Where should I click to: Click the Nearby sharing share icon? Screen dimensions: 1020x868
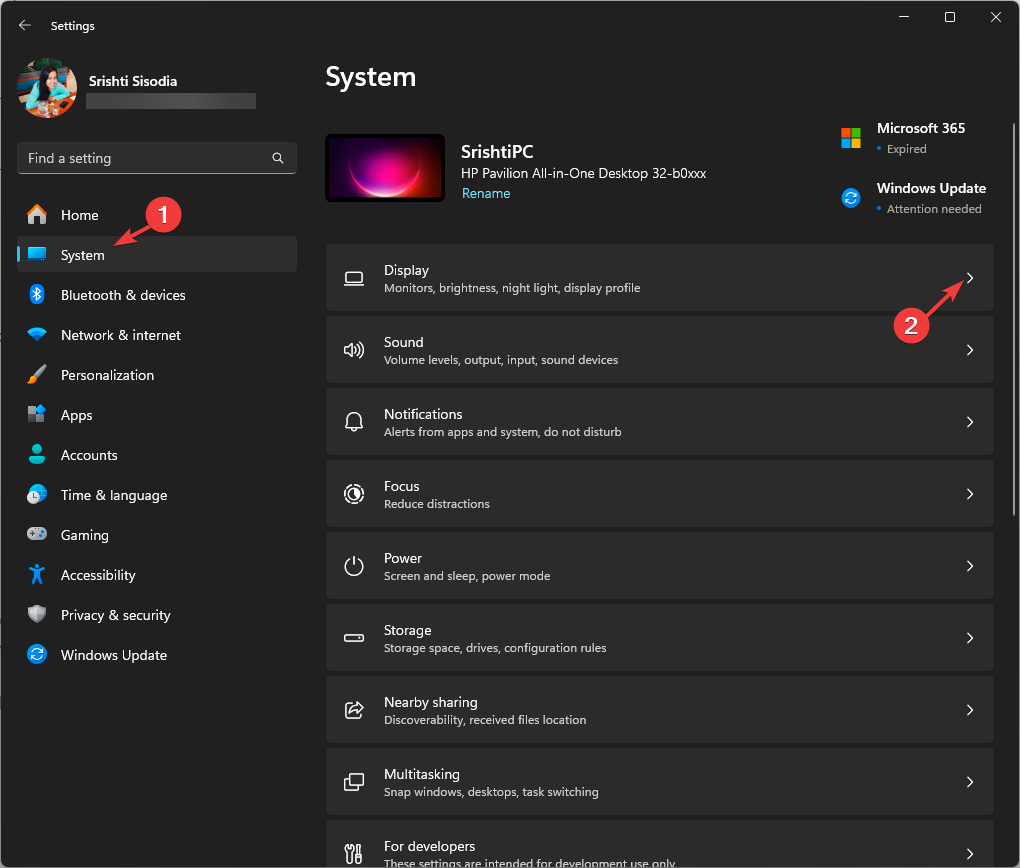coord(354,710)
